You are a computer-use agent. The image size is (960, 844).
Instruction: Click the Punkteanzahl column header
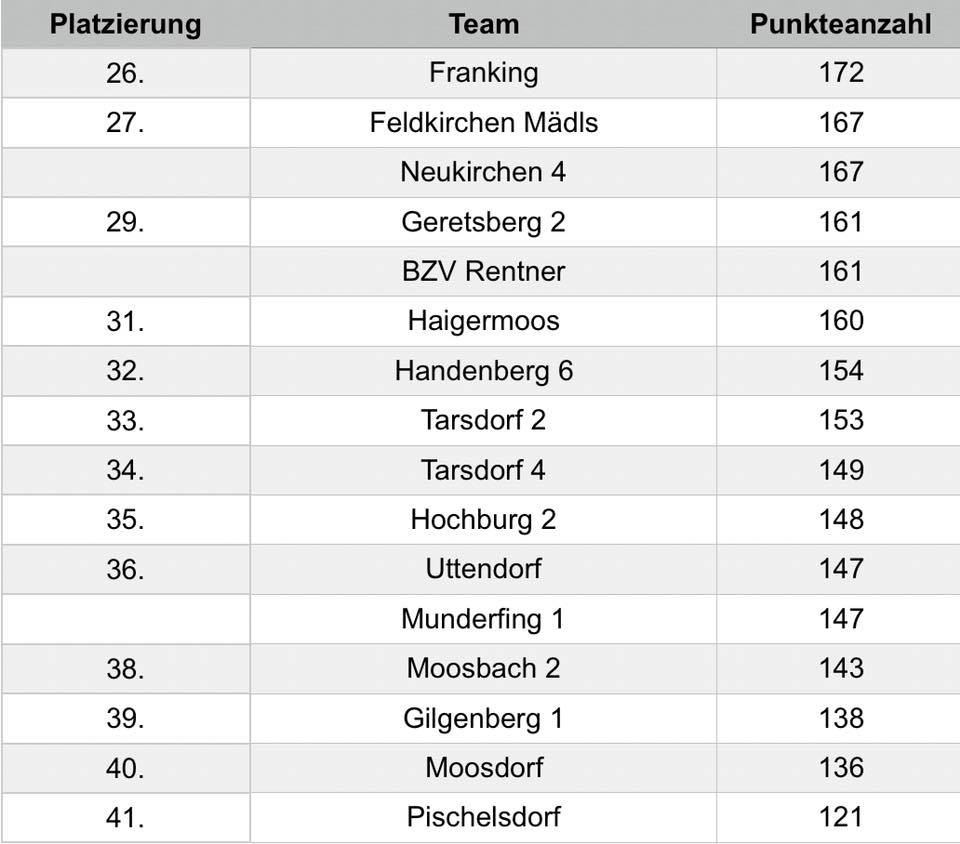pyautogui.click(x=840, y=24)
